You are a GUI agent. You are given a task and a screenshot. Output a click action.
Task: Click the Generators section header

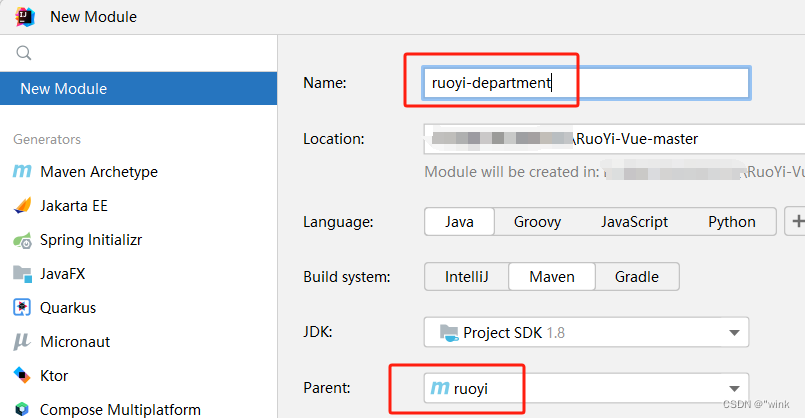[47, 139]
